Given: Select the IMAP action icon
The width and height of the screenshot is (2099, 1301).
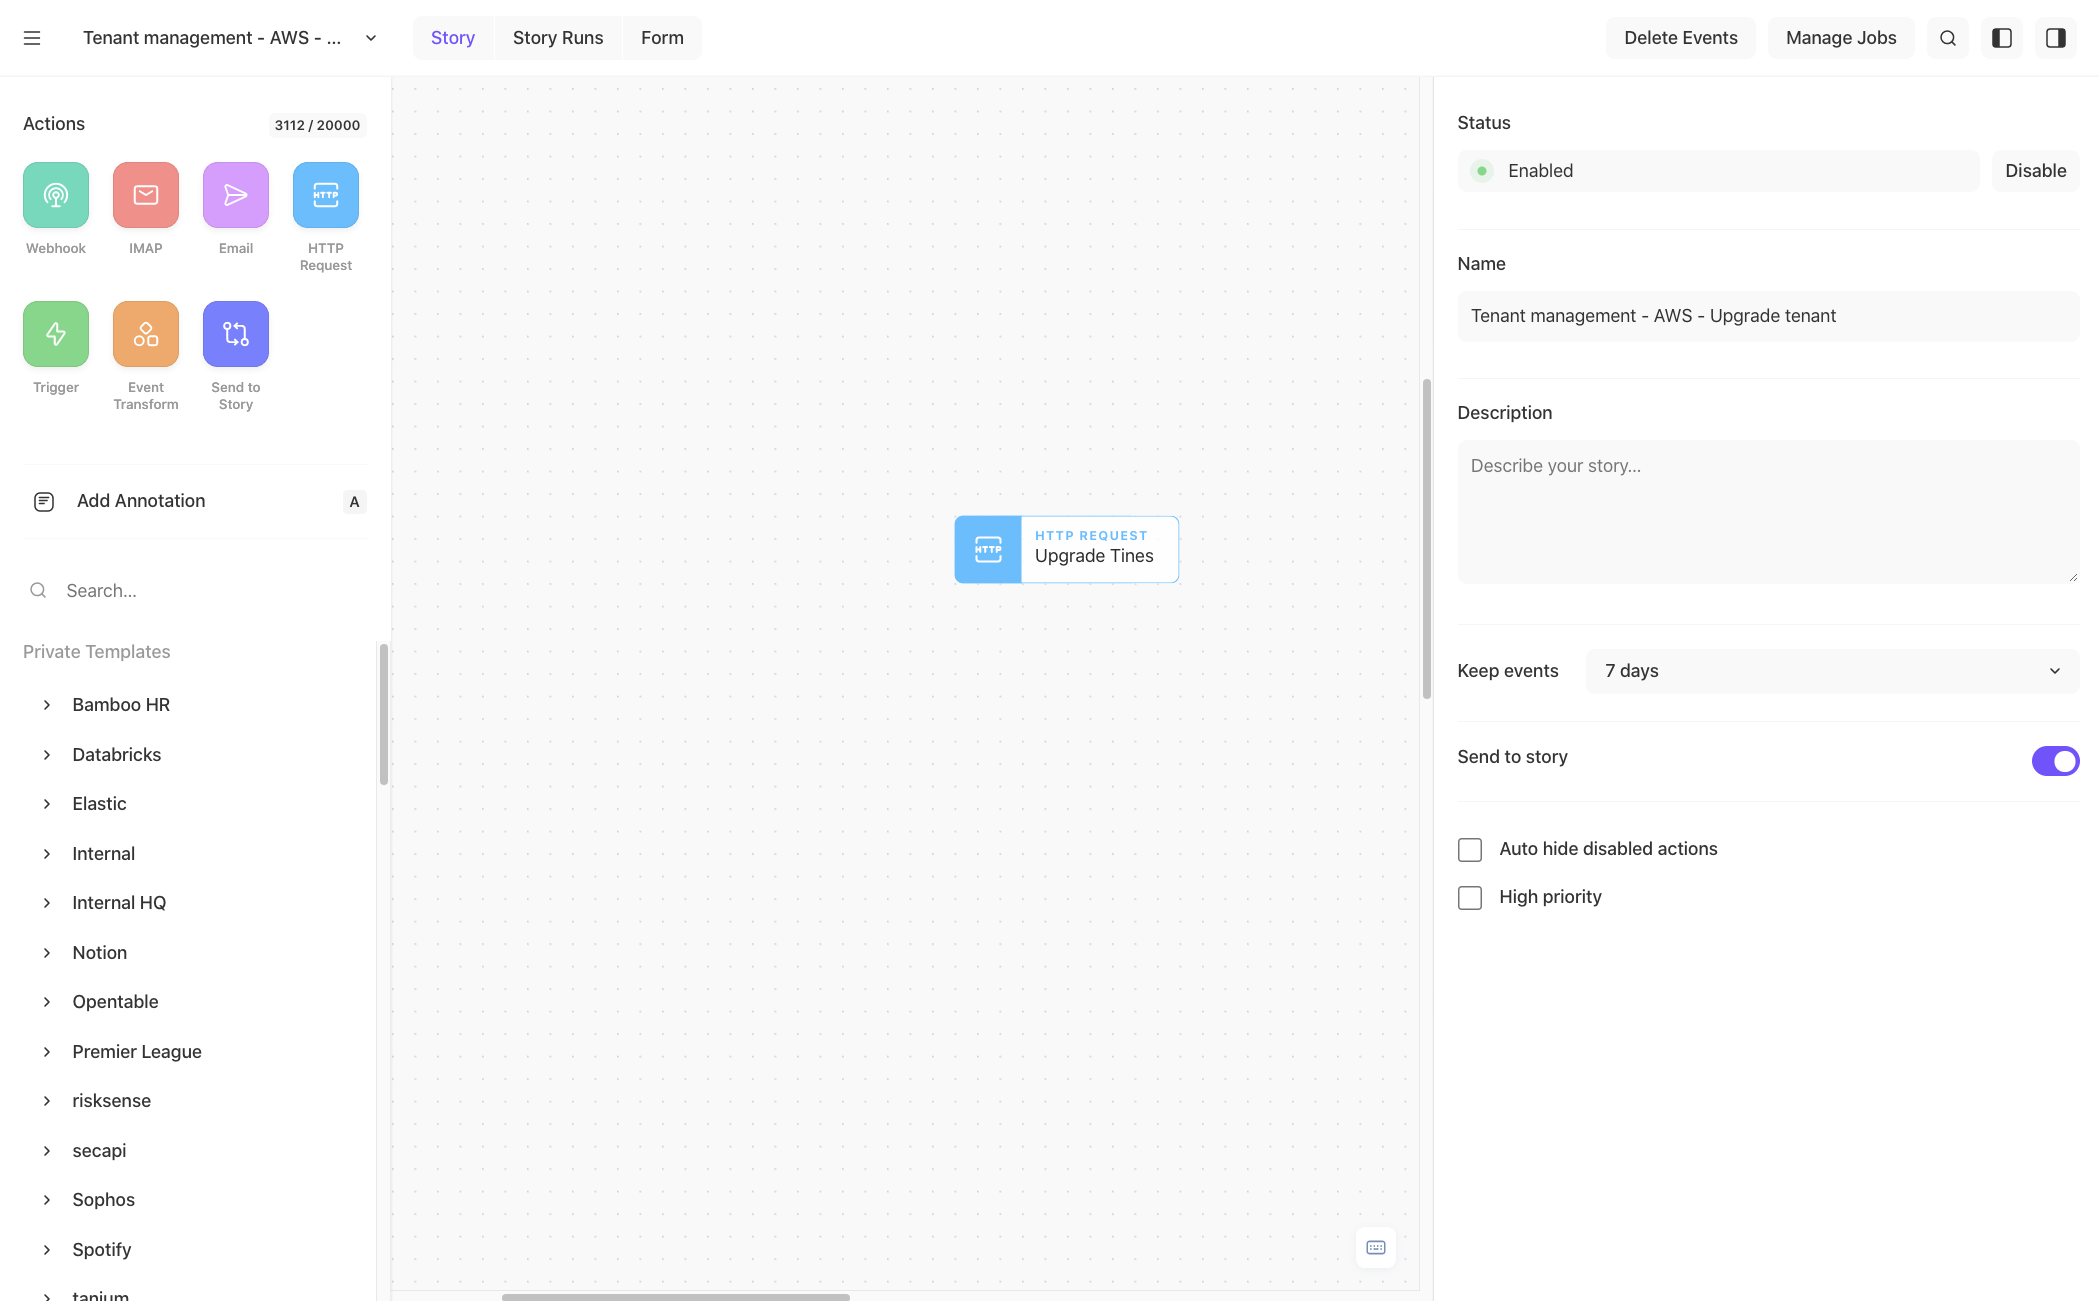Looking at the screenshot, I should [146, 195].
